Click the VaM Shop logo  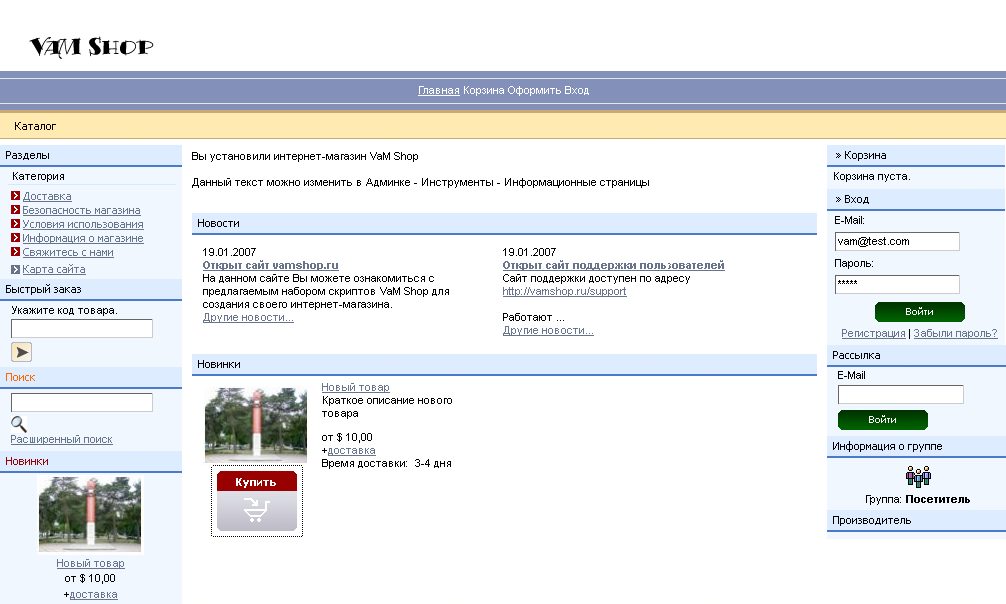point(91,46)
